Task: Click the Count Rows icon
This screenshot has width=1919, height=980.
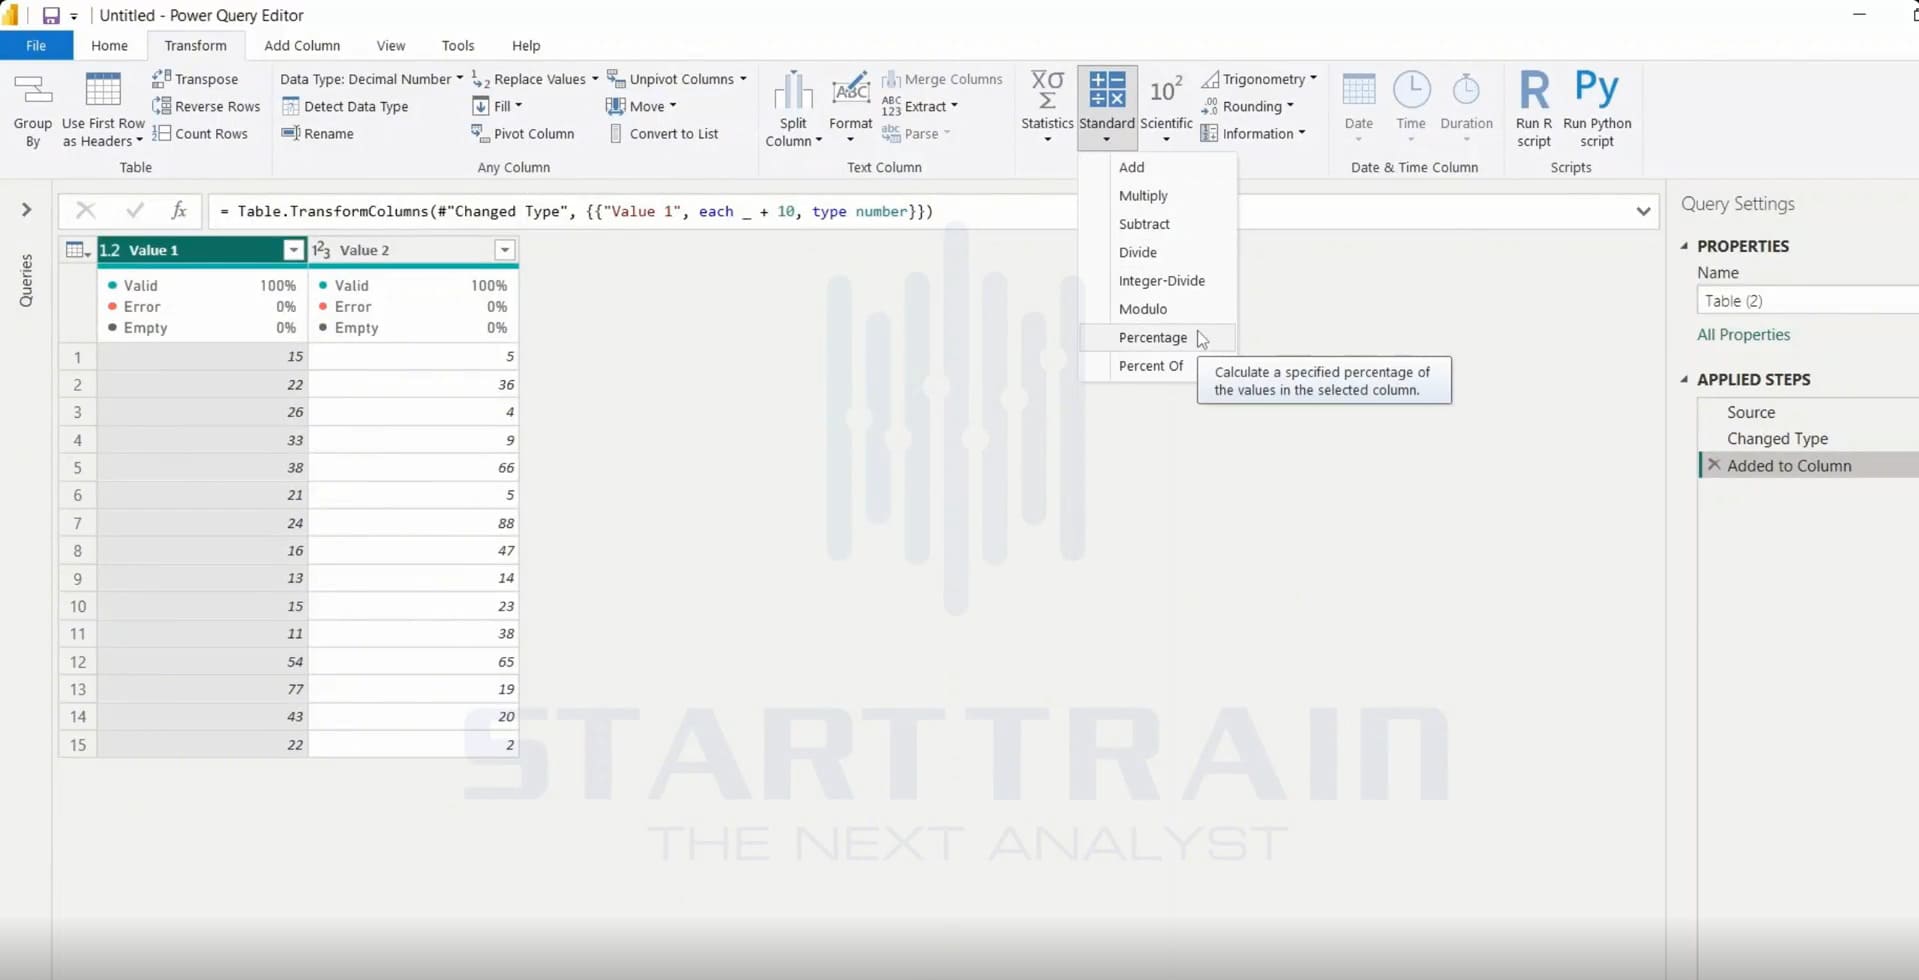Action: click(x=161, y=133)
